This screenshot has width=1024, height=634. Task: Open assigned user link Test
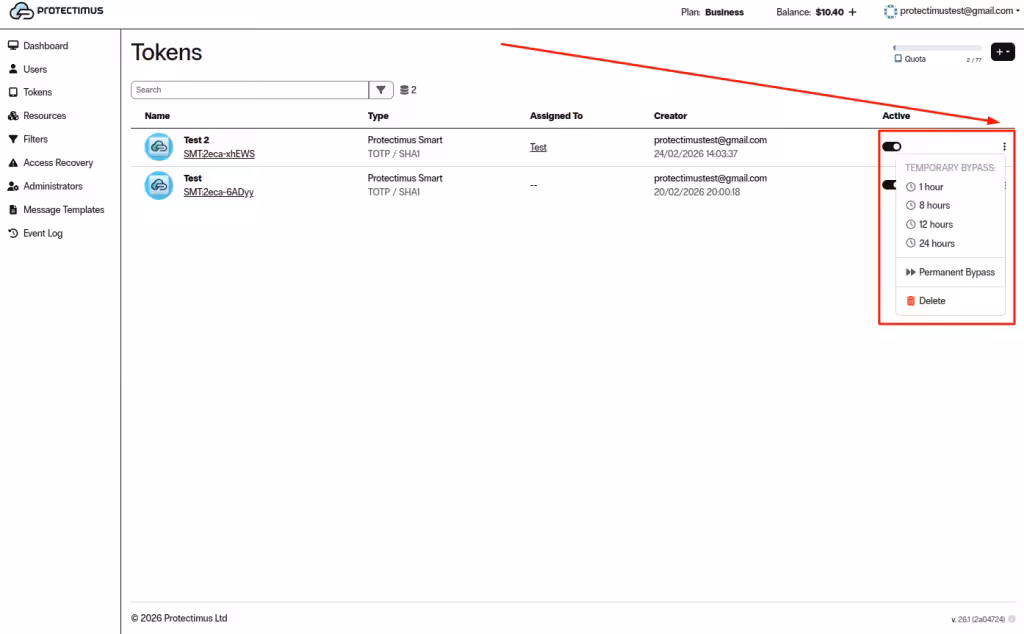[x=538, y=147]
